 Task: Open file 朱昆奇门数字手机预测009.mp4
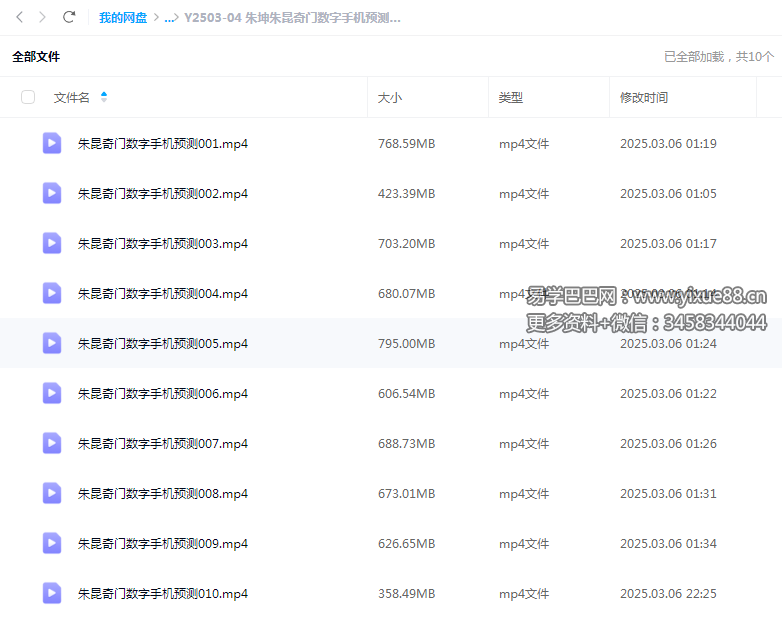click(x=162, y=543)
